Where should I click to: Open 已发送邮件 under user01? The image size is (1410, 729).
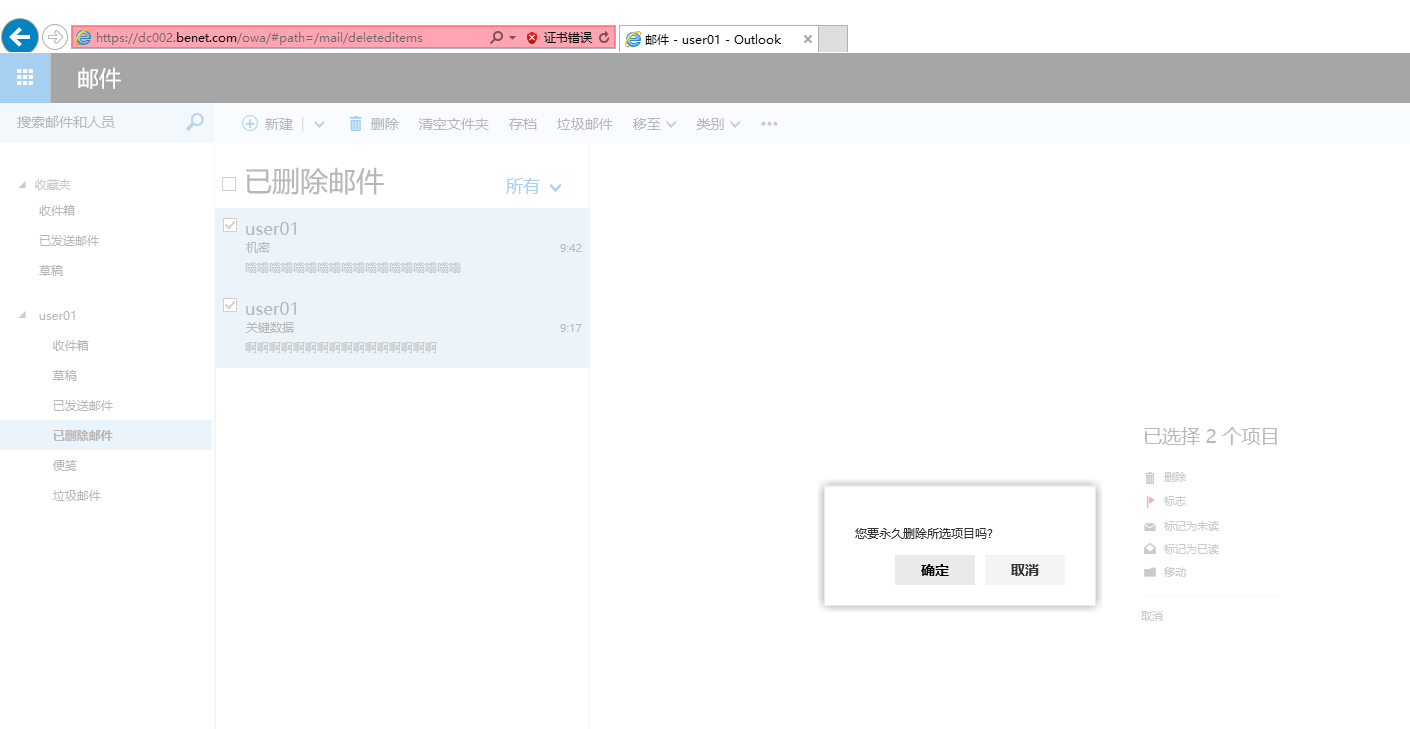point(83,406)
